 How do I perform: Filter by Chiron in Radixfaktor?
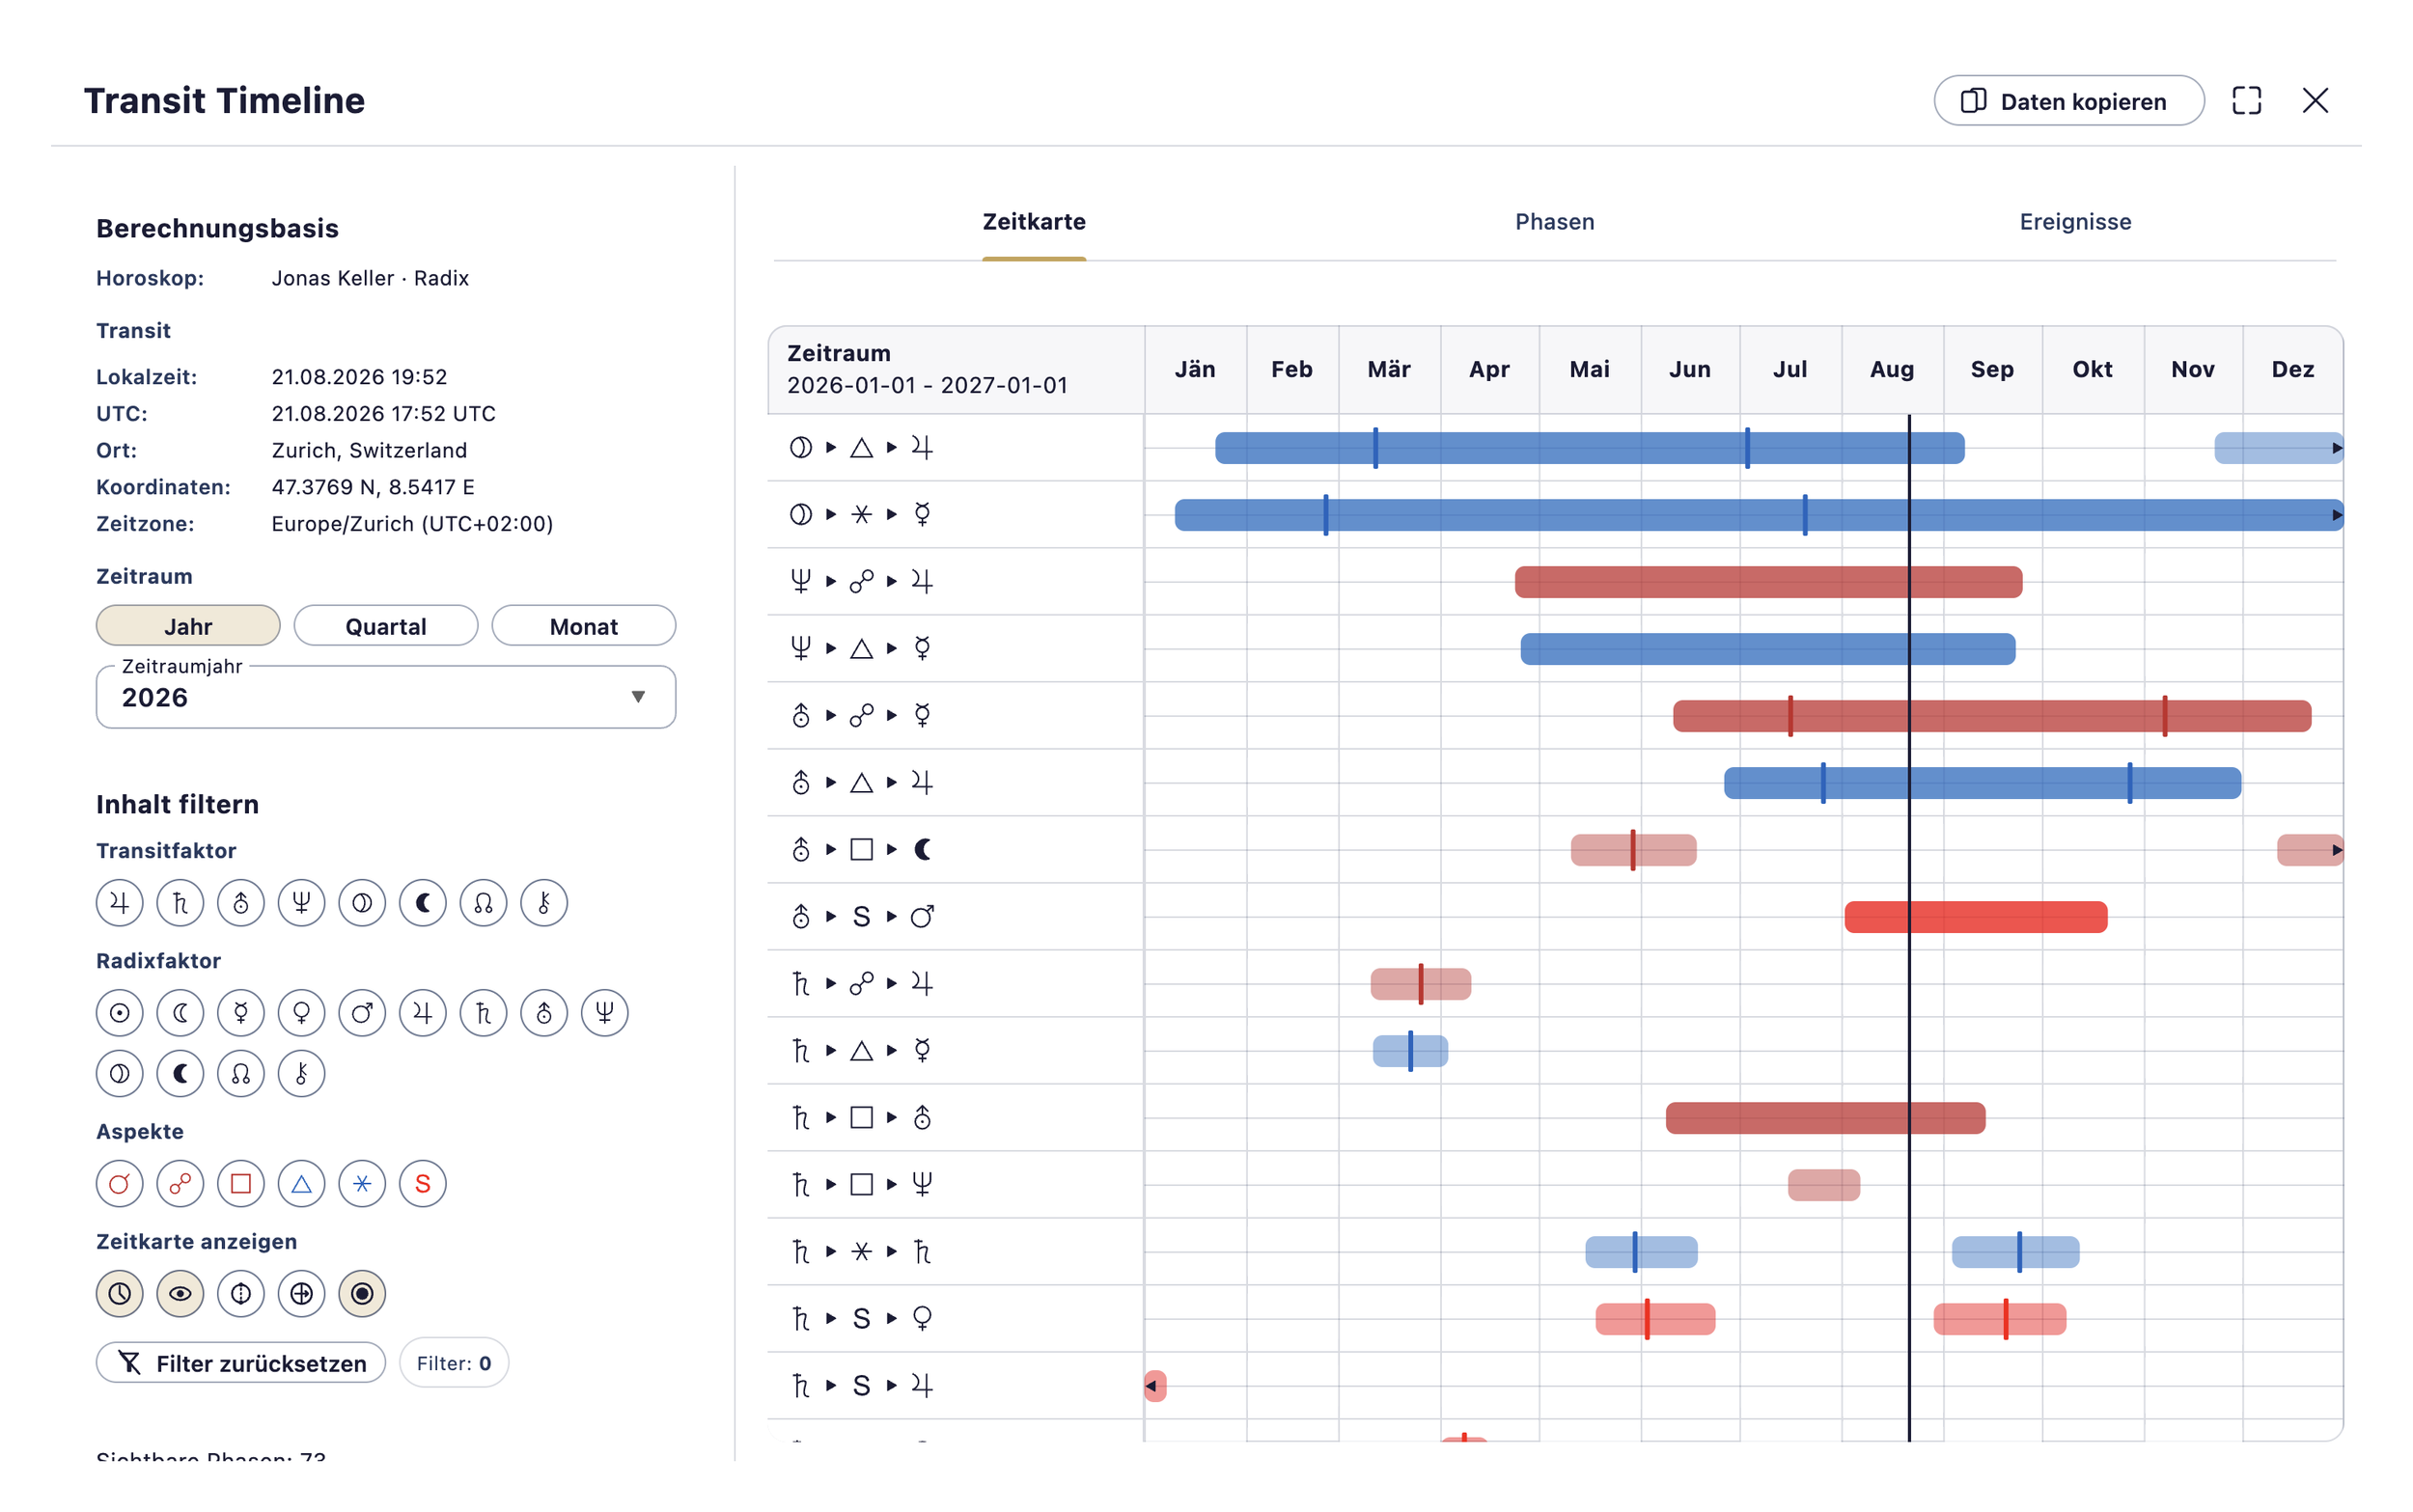301,1074
